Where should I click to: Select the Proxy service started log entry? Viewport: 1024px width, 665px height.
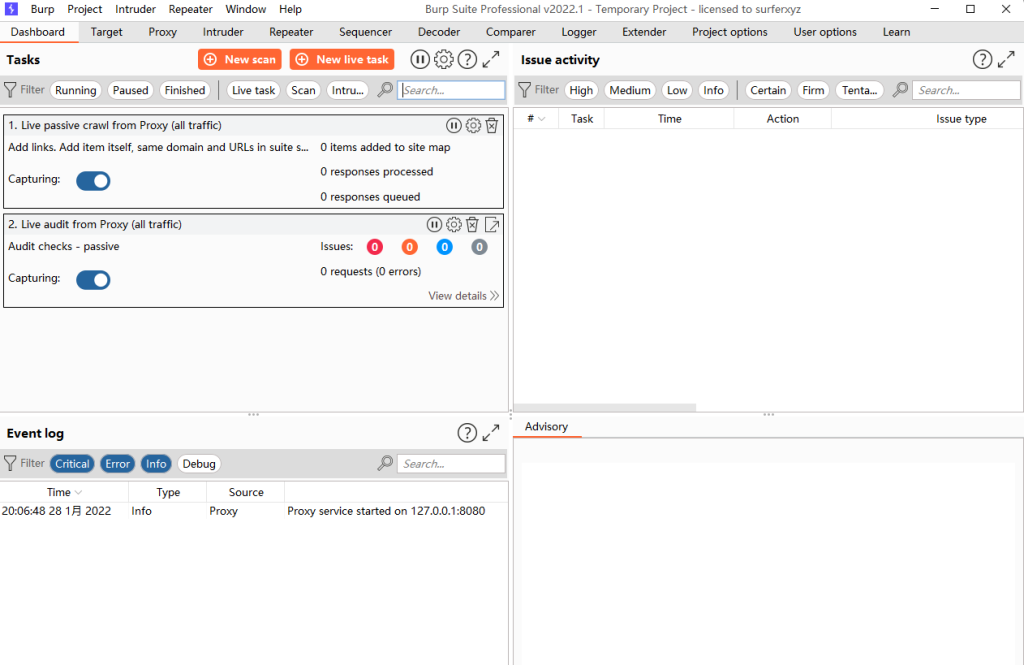tap(253, 511)
